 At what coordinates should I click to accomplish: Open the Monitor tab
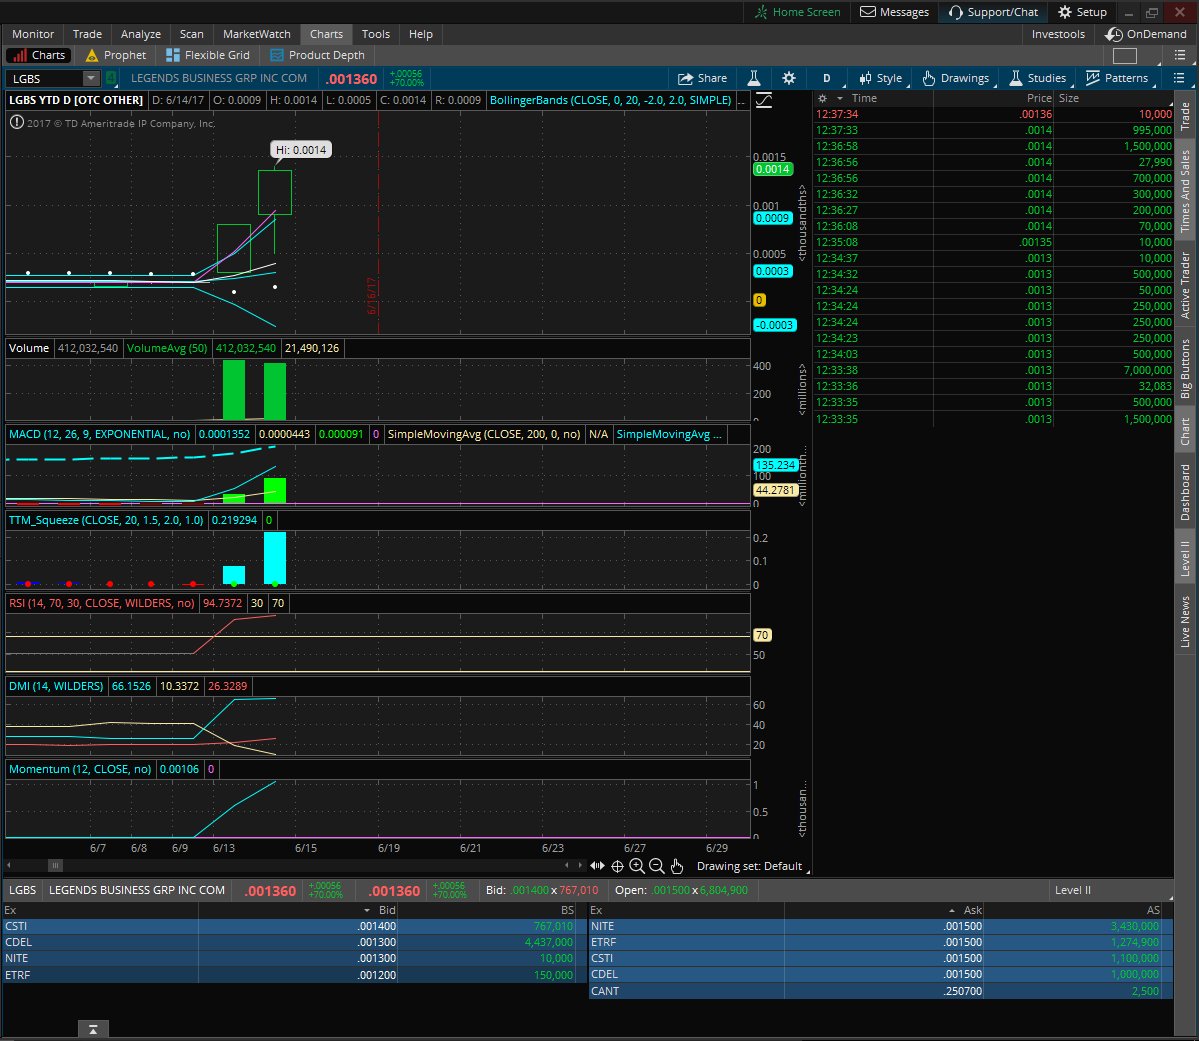(x=33, y=34)
